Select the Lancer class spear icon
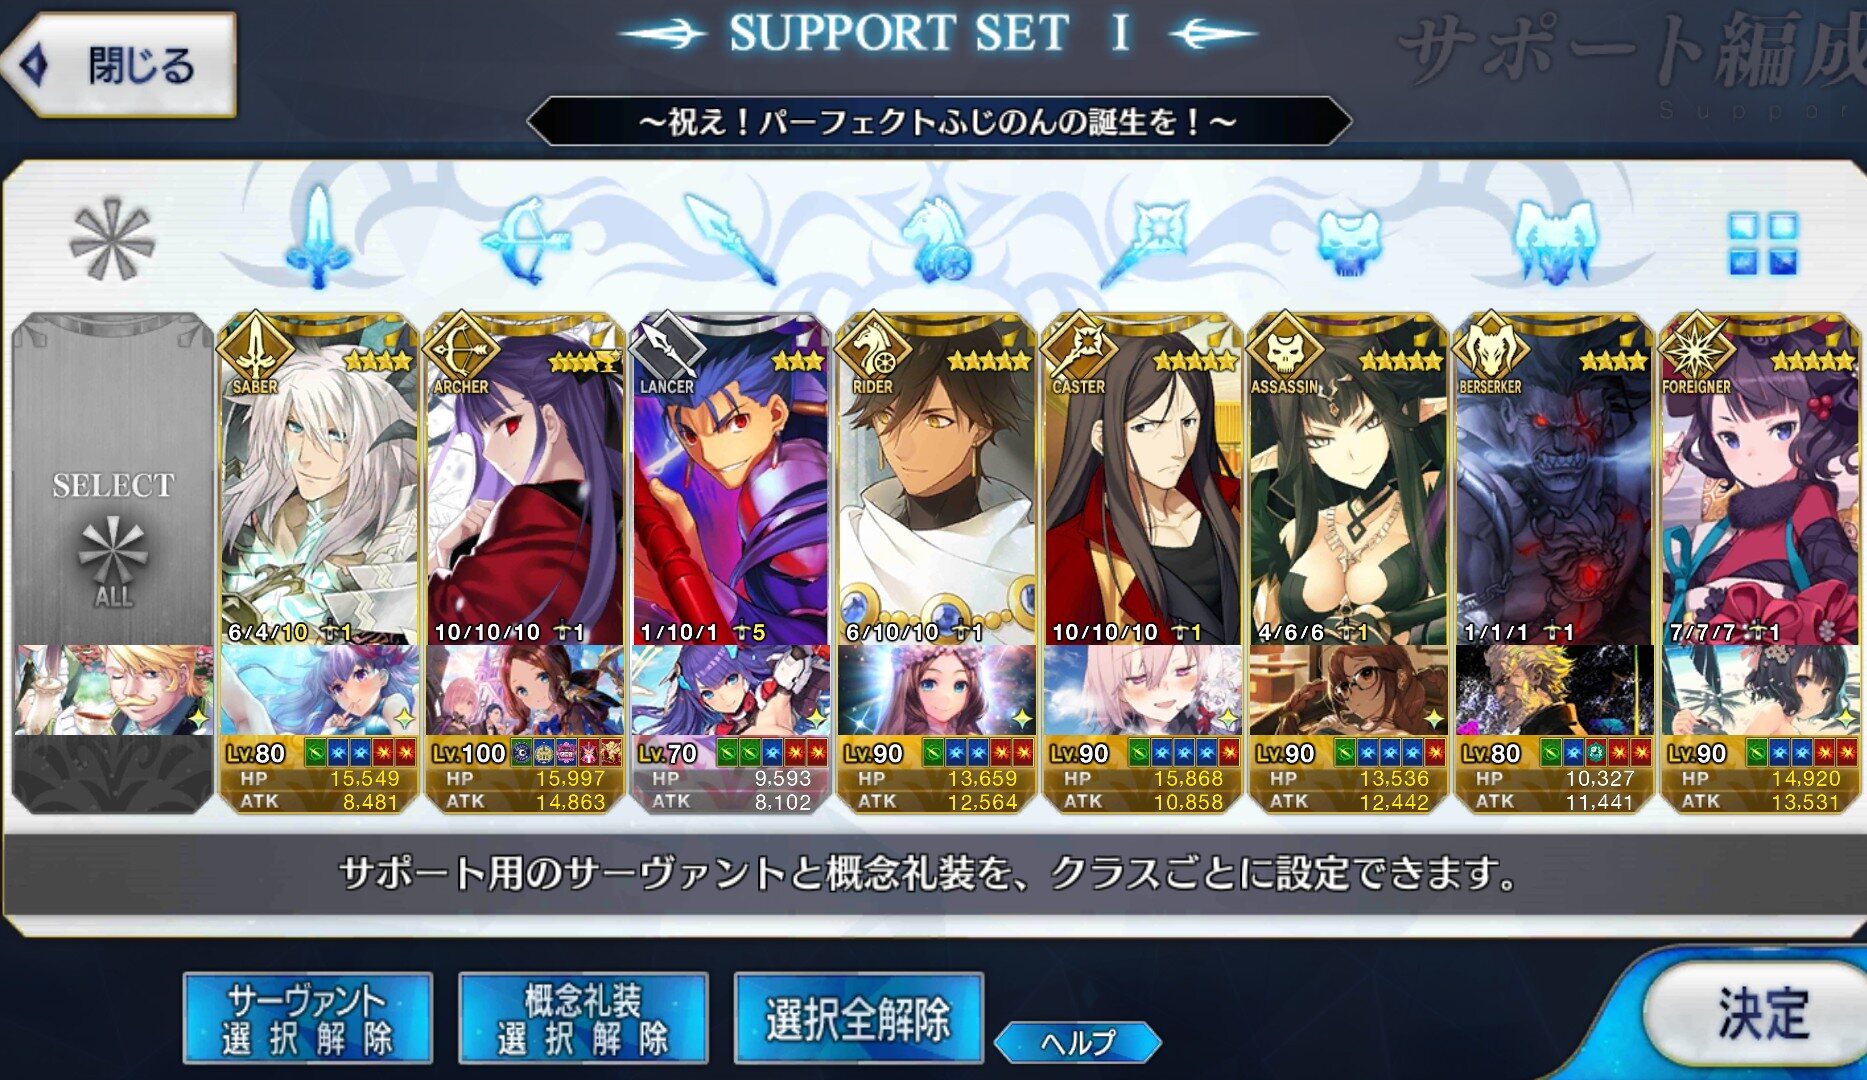The image size is (1867, 1080). coord(731,239)
